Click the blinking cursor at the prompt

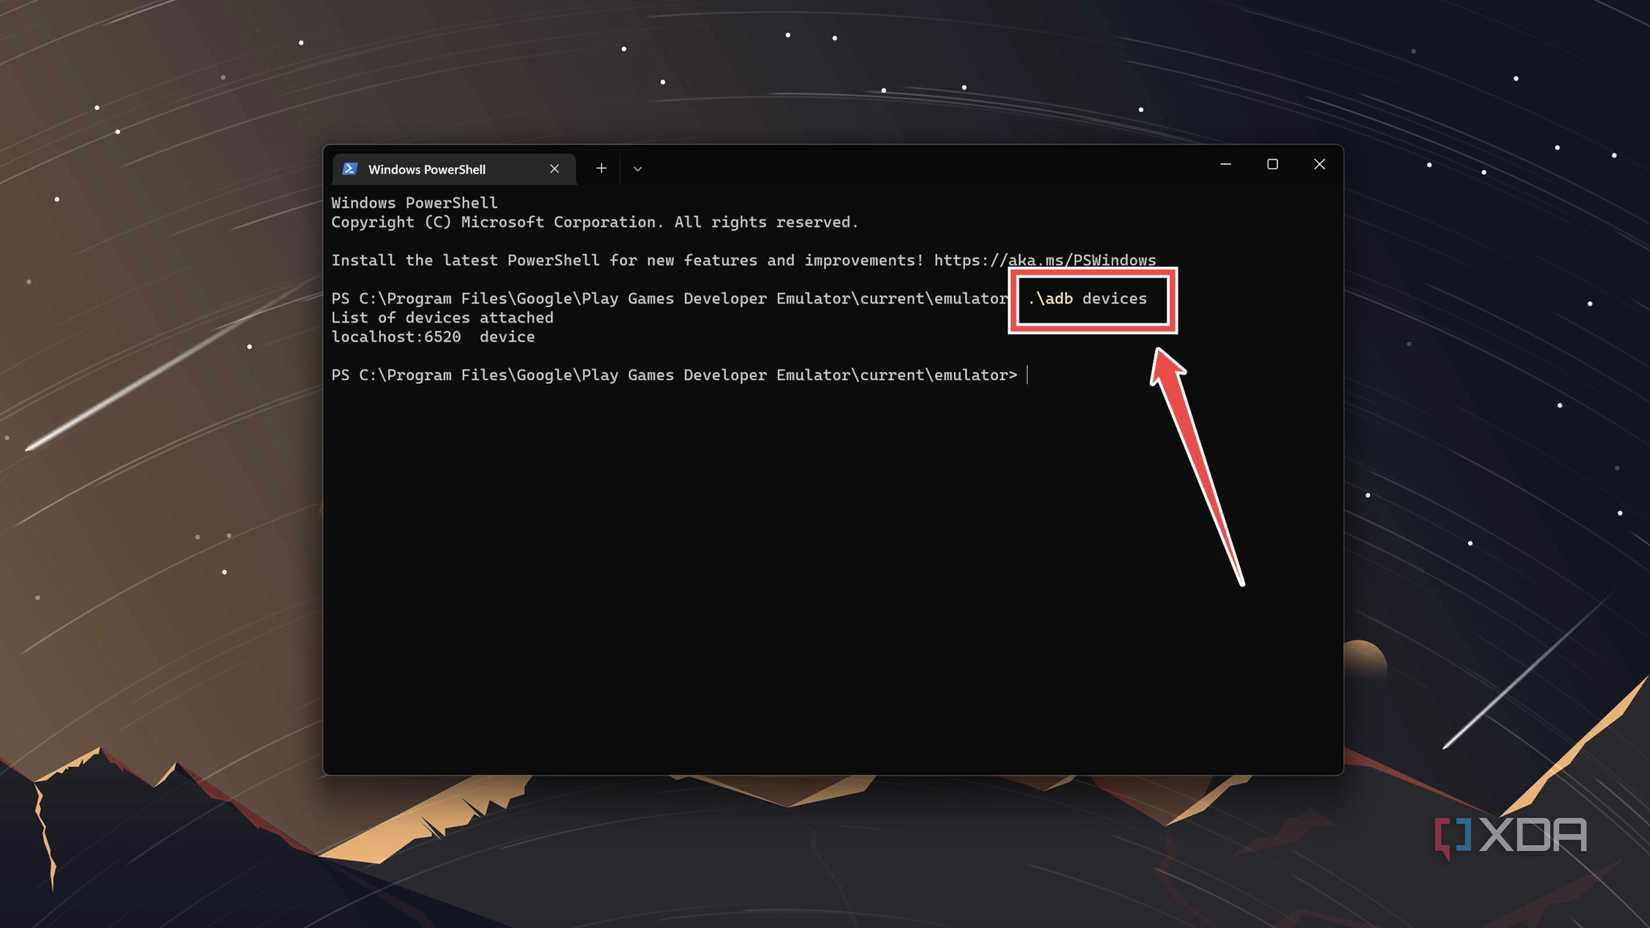(x=1028, y=375)
